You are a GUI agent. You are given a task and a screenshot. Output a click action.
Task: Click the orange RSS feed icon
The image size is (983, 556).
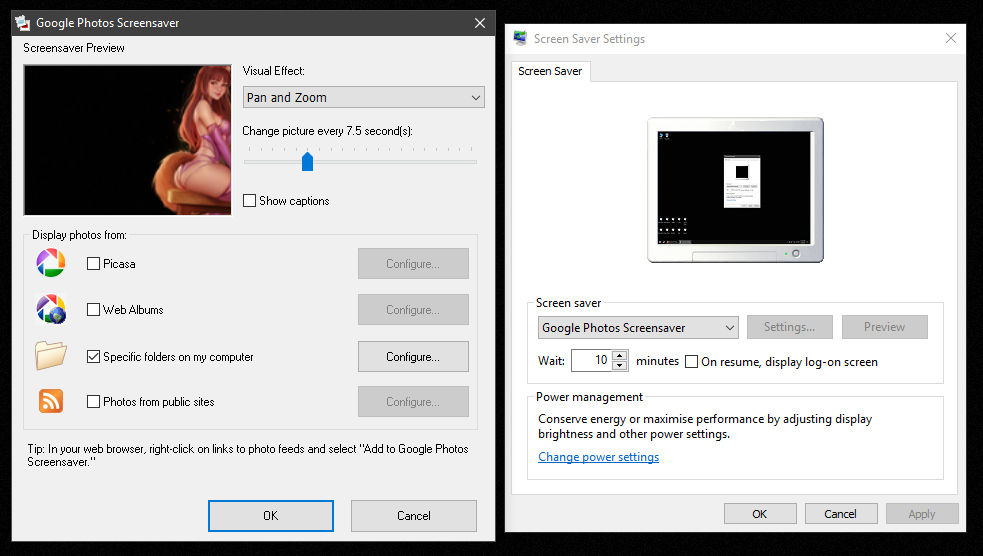(51, 401)
